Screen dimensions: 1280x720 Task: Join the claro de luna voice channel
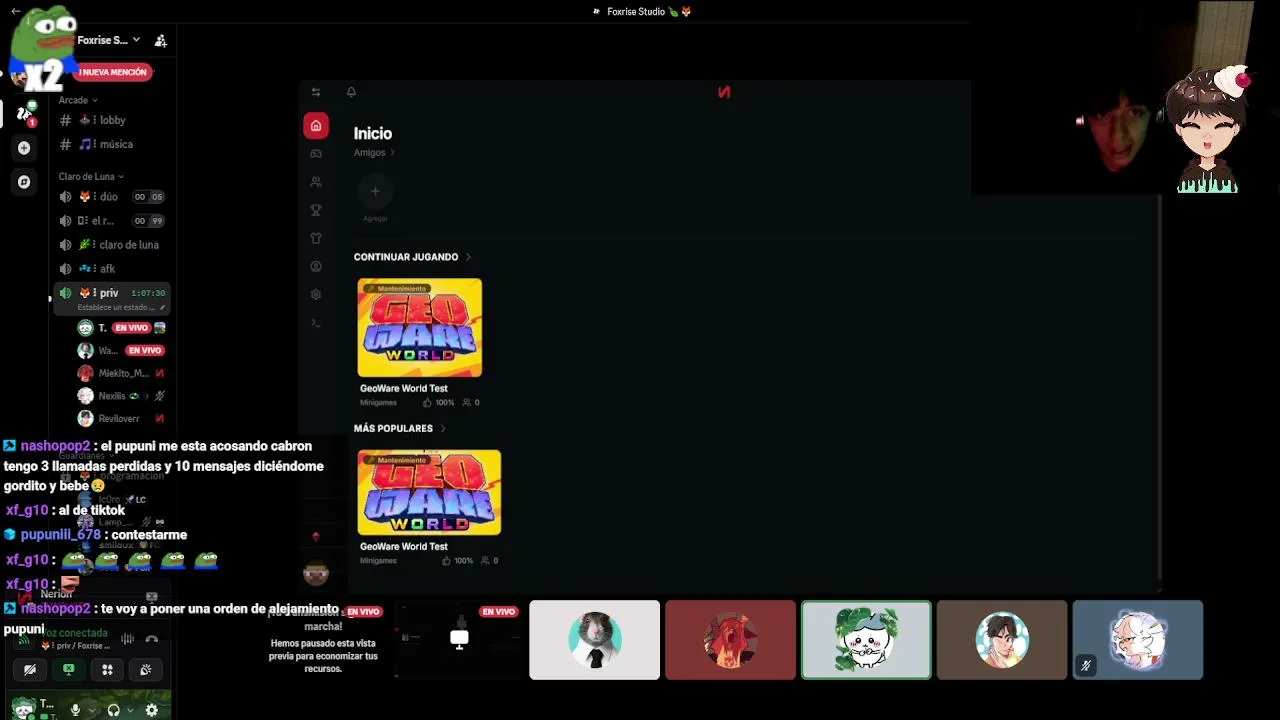click(110, 245)
